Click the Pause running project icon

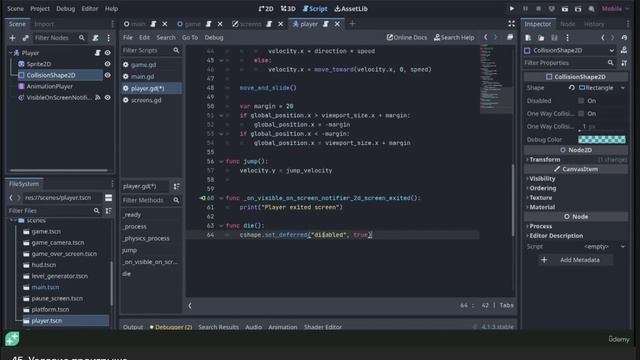click(525, 9)
